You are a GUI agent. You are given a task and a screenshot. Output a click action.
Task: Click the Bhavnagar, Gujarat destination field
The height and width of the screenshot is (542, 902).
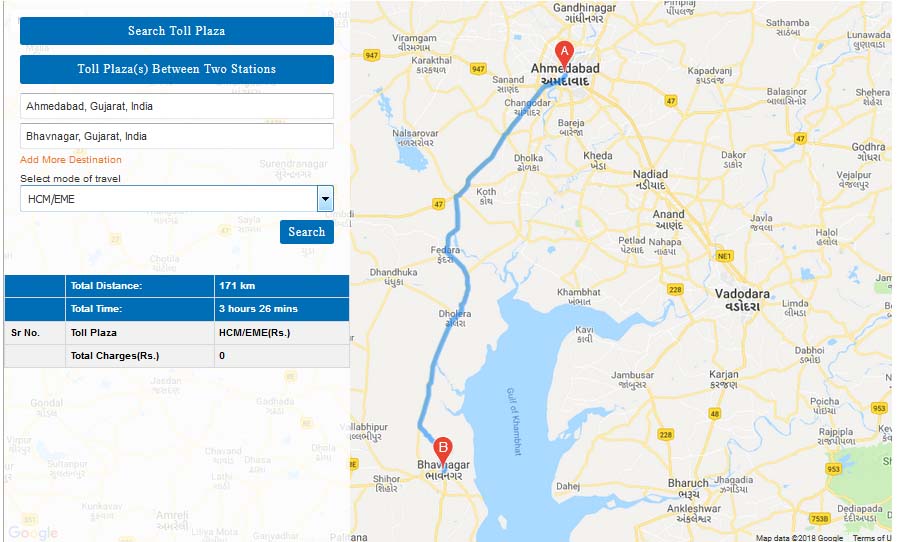click(x=177, y=136)
